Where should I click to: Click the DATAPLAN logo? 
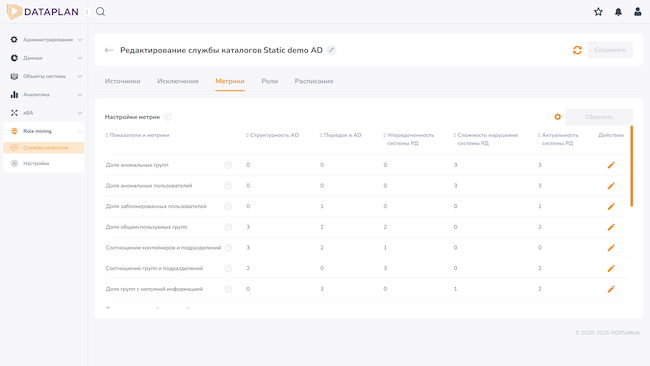click(42, 12)
